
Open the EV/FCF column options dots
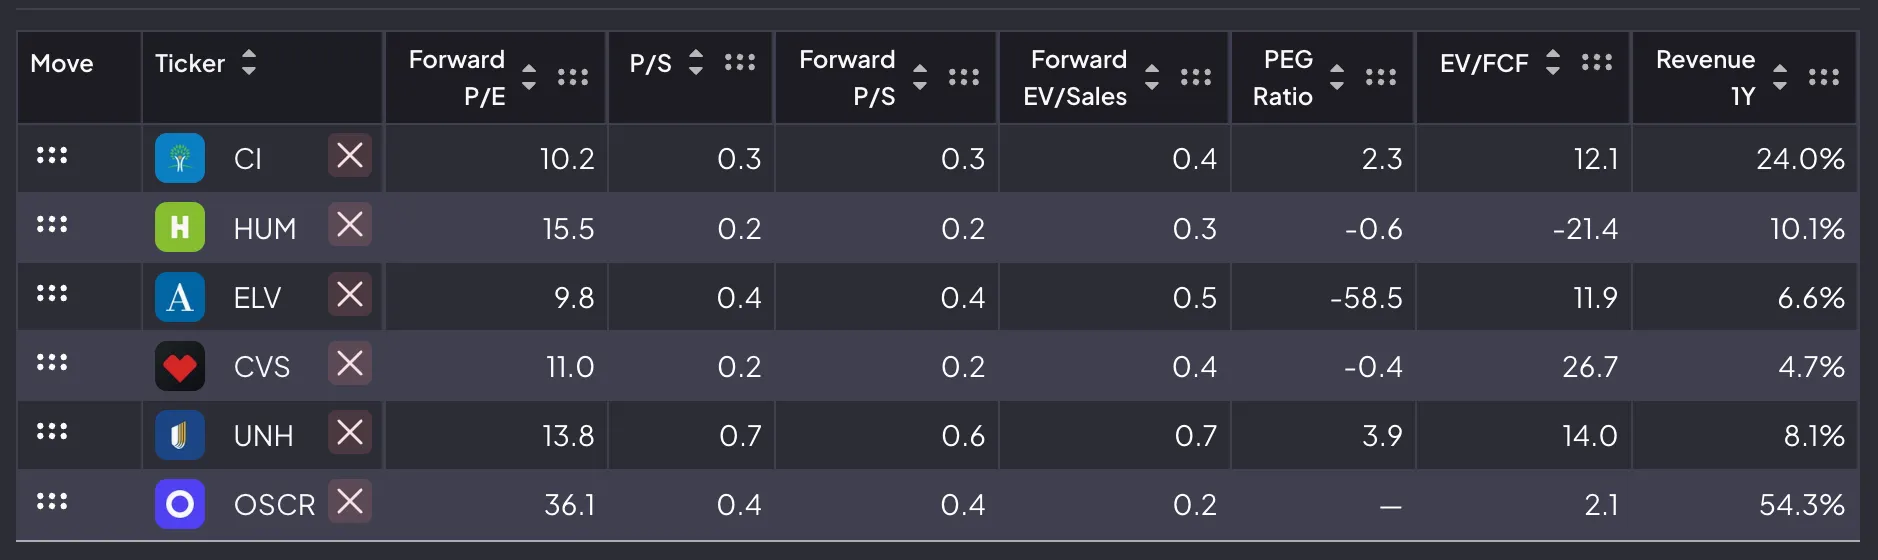tap(1597, 62)
